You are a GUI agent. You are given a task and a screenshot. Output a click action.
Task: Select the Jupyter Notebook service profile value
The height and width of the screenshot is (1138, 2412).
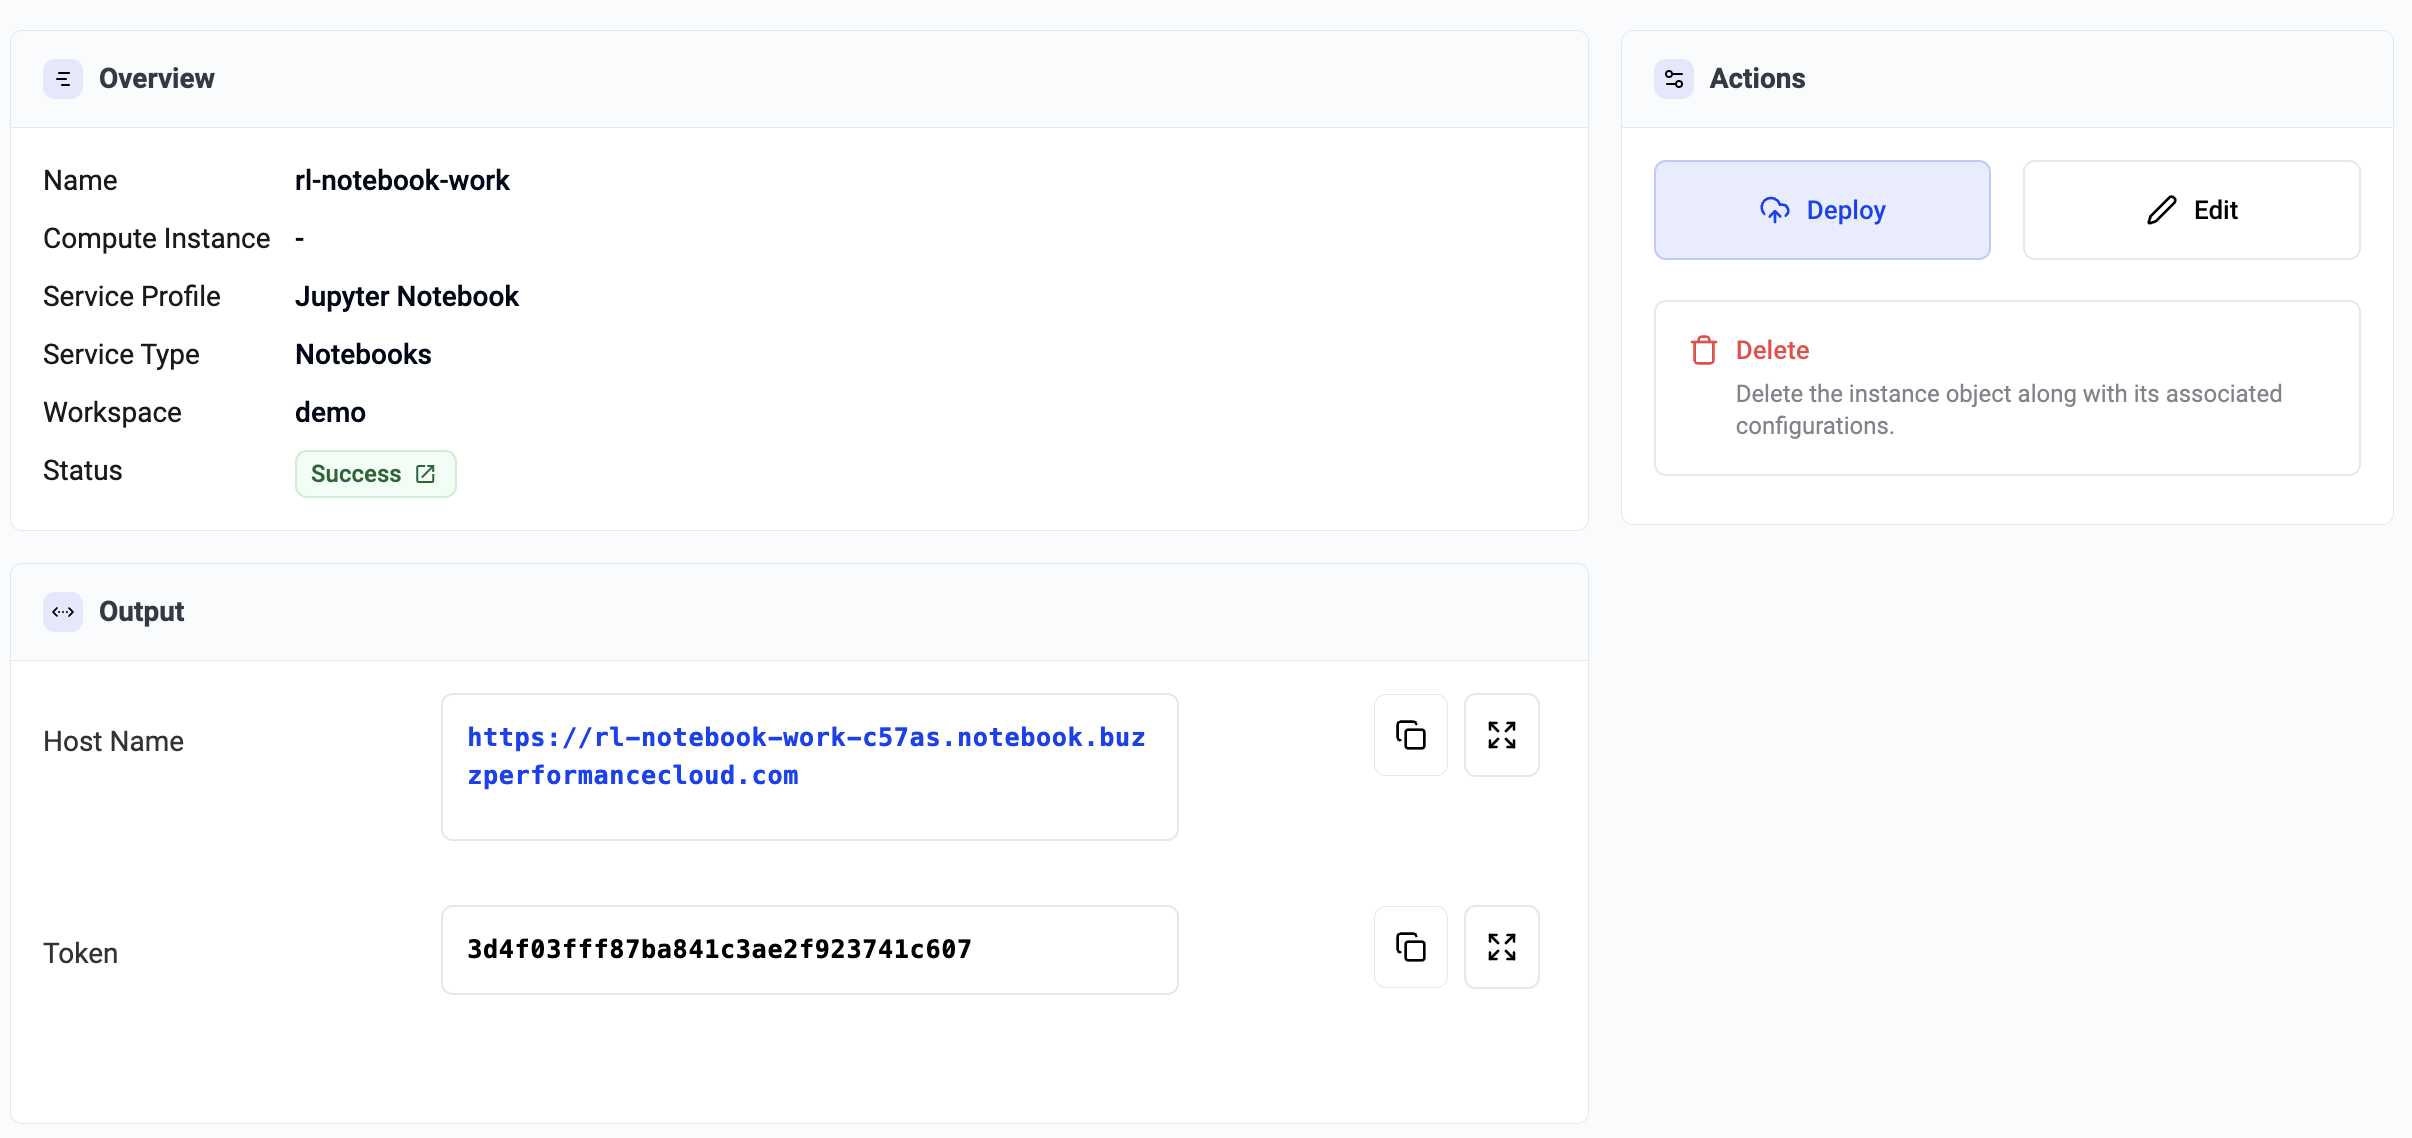click(407, 297)
